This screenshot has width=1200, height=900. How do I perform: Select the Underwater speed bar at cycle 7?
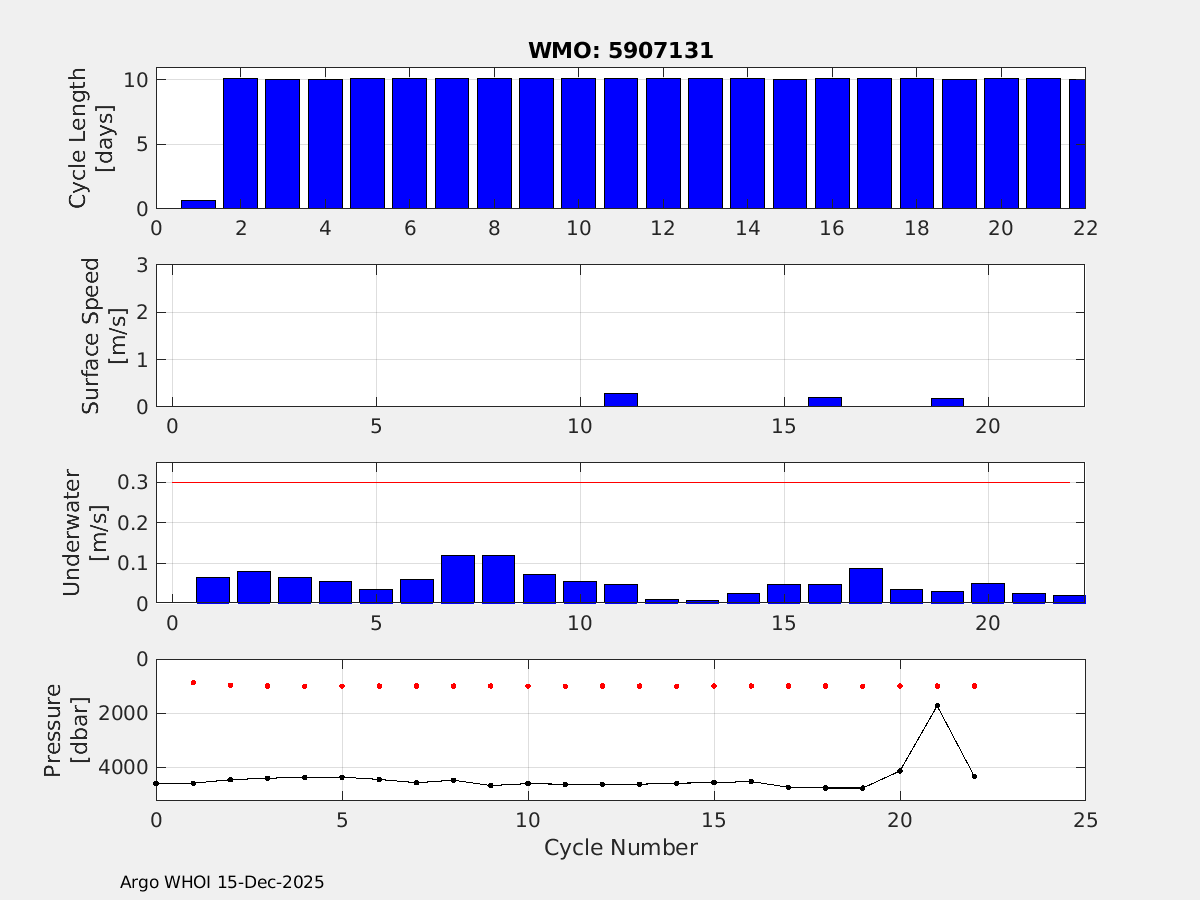click(458, 579)
